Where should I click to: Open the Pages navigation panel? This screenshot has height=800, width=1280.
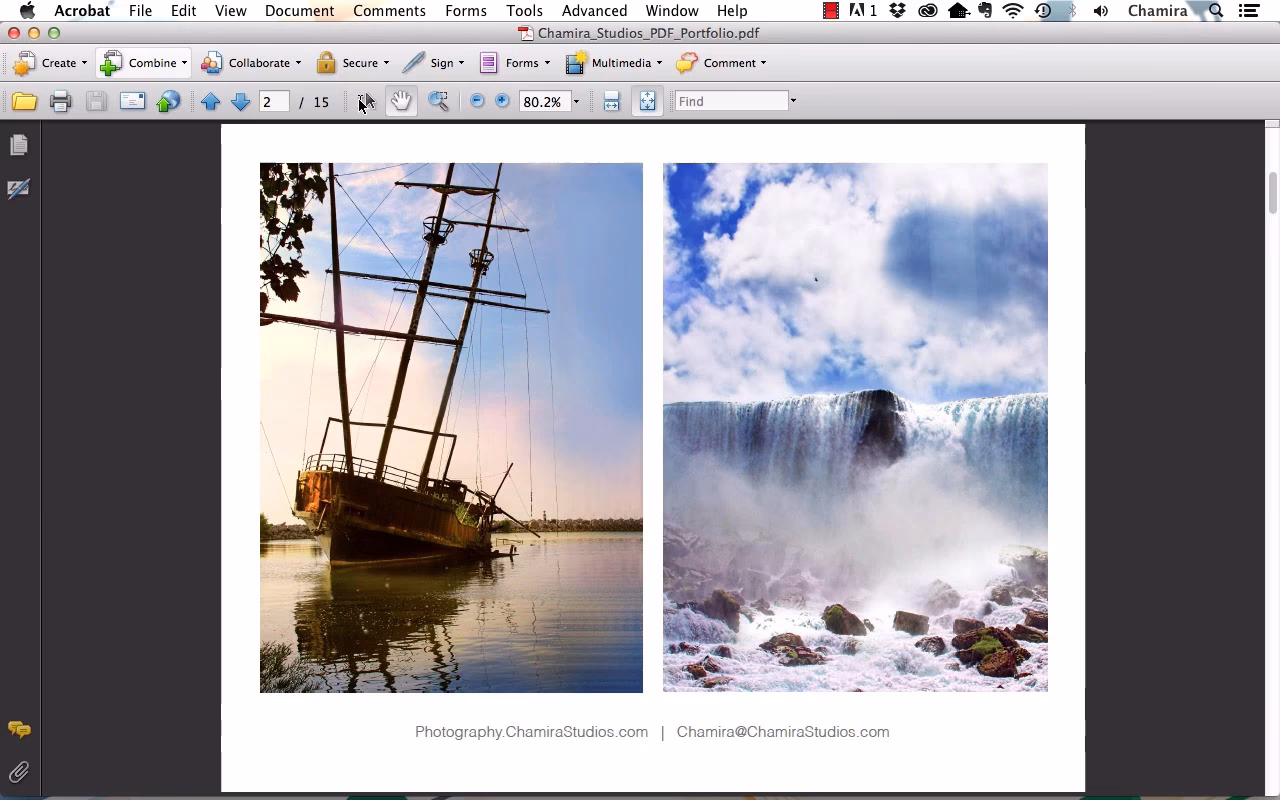[19, 144]
